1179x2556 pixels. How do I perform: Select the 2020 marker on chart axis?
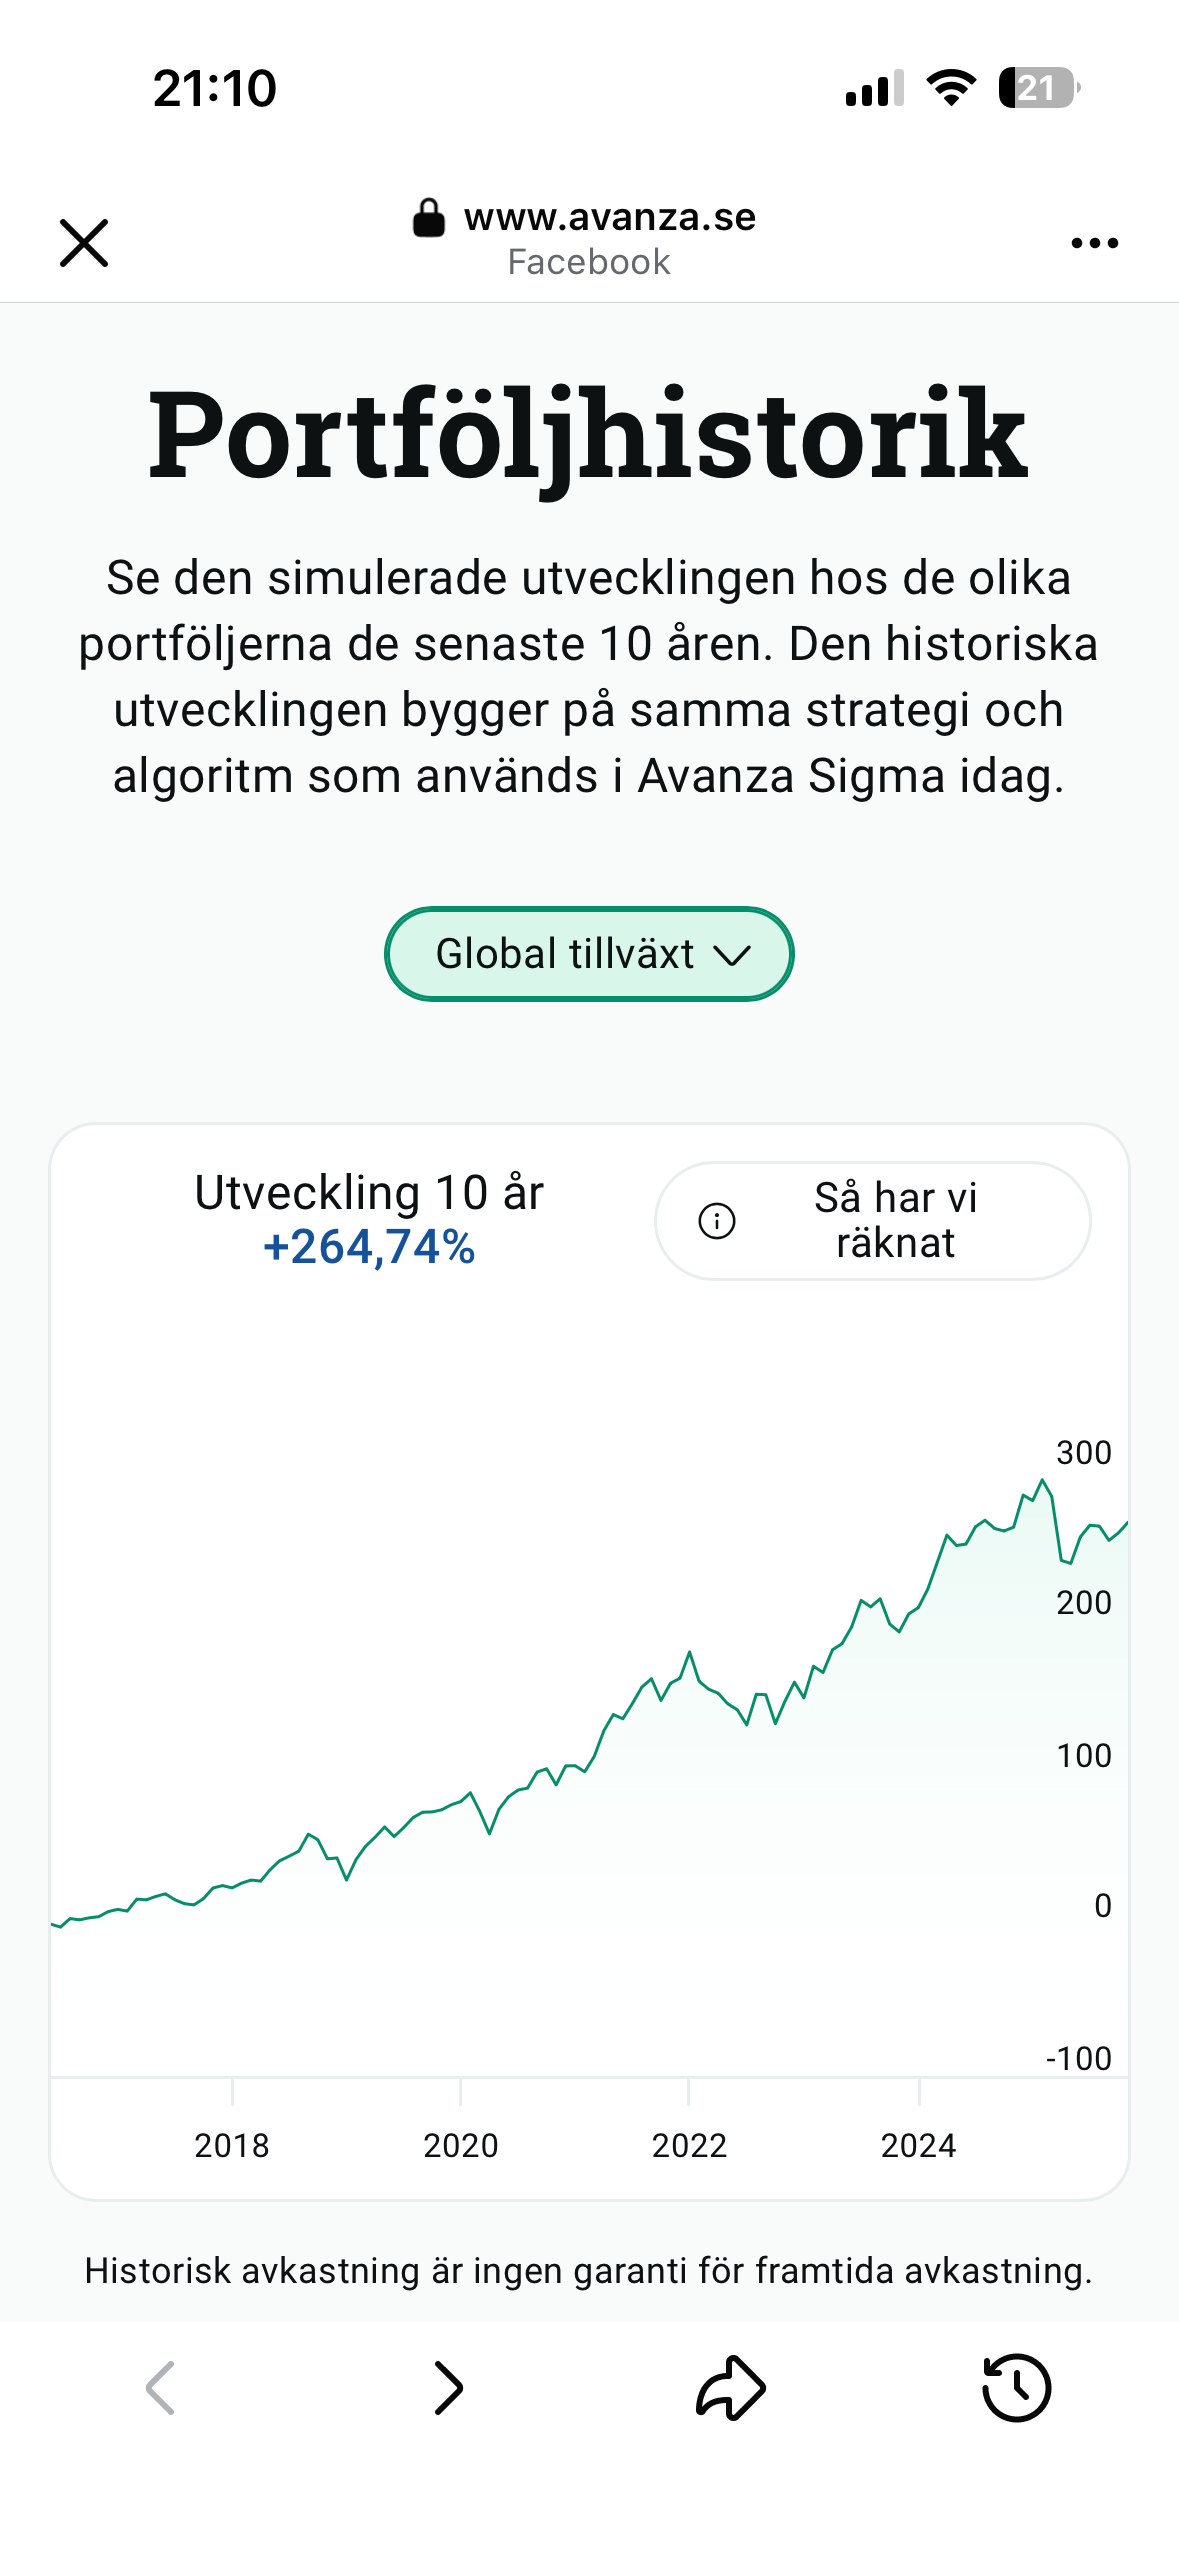[461, 2145]
